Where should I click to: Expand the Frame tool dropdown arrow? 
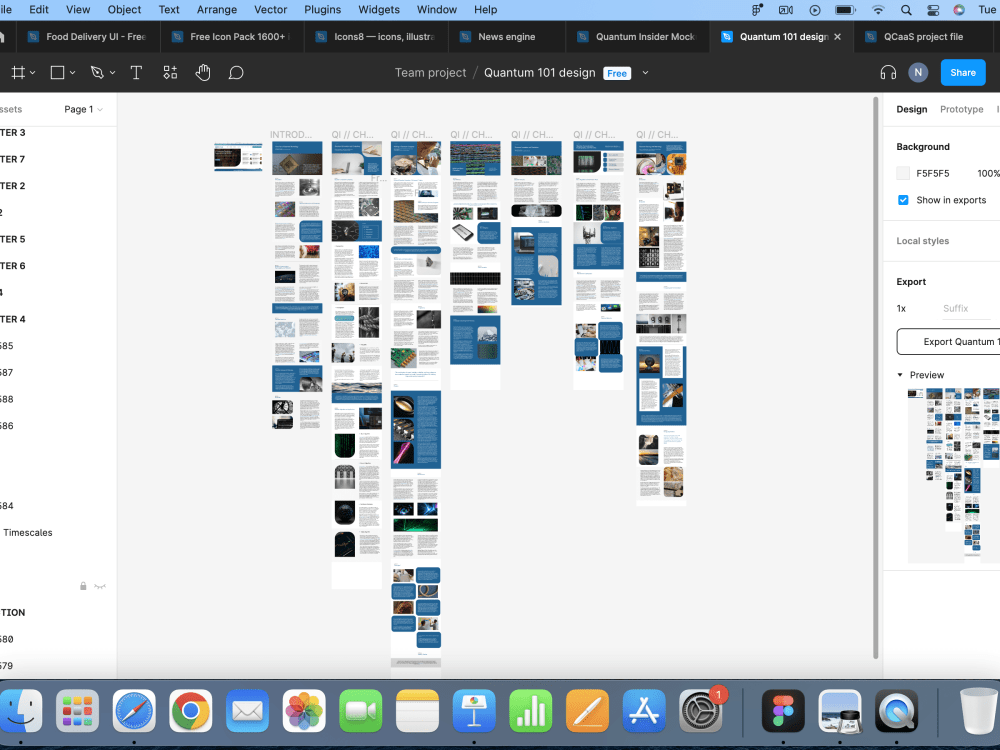point(33,73)
